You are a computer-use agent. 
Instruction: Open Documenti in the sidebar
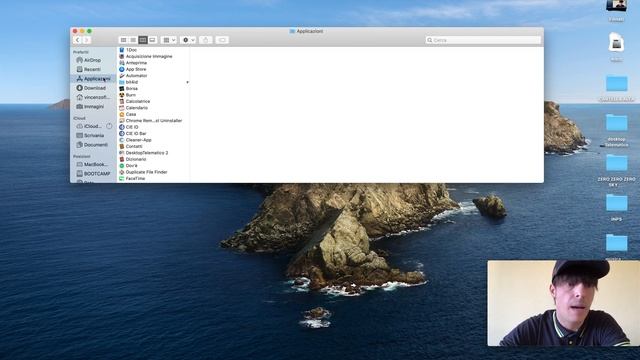point(92,145)
